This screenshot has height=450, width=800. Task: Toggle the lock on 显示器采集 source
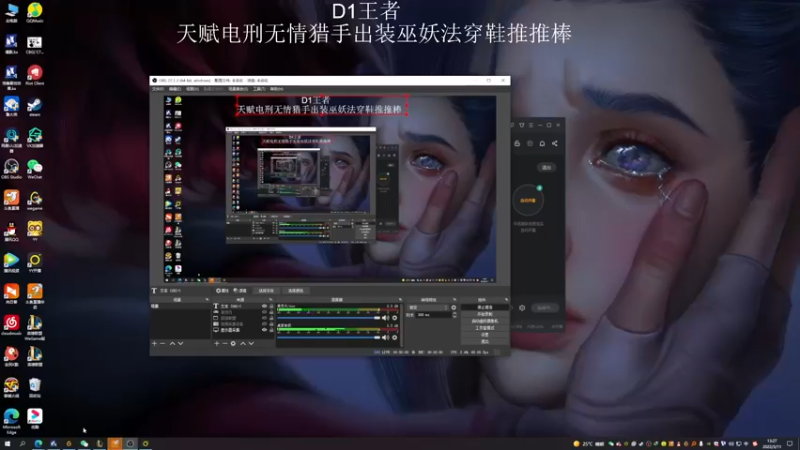[x=271, y=330]
